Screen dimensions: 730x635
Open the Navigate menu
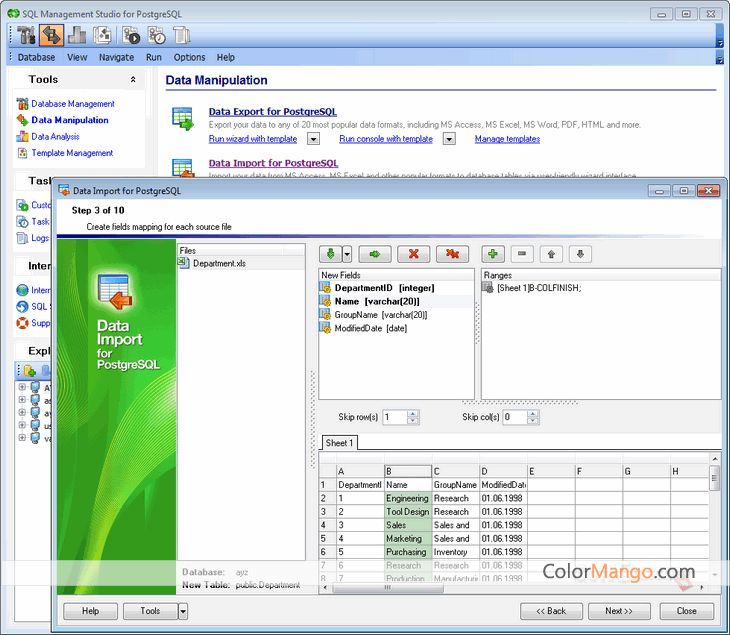116,57
